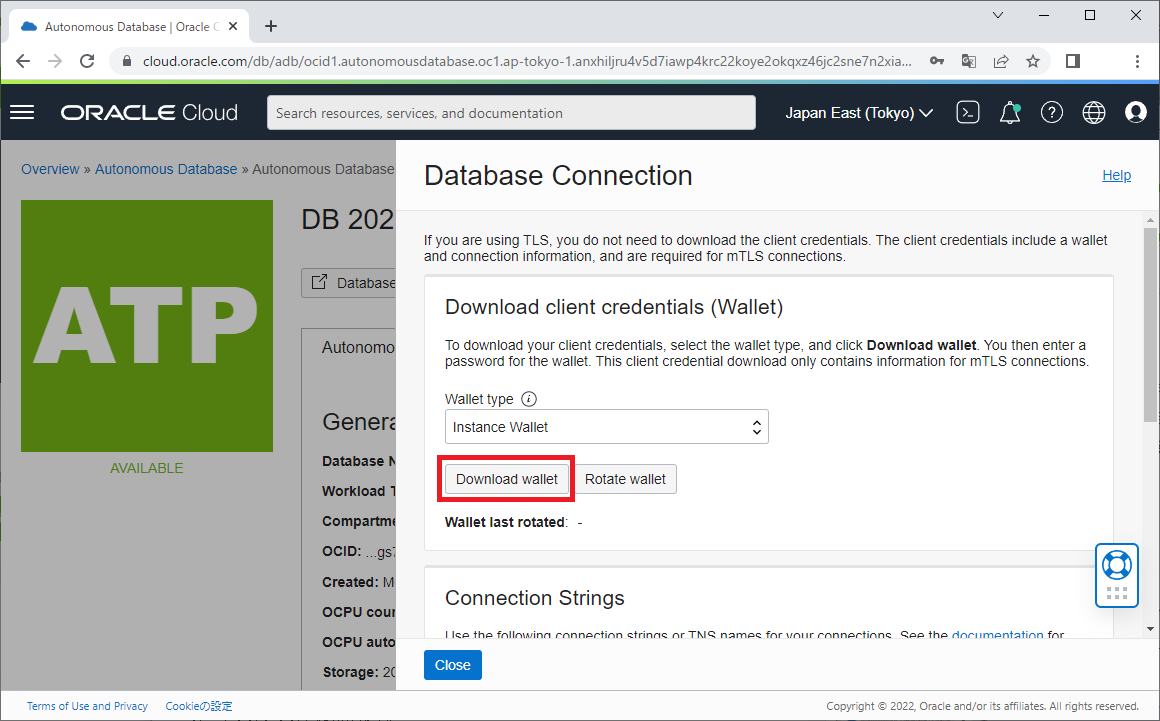Click the scrollbar up arrow
Image resolution: width=1160 pixels, height=721 pixels.
click(x=1150, y=220)
